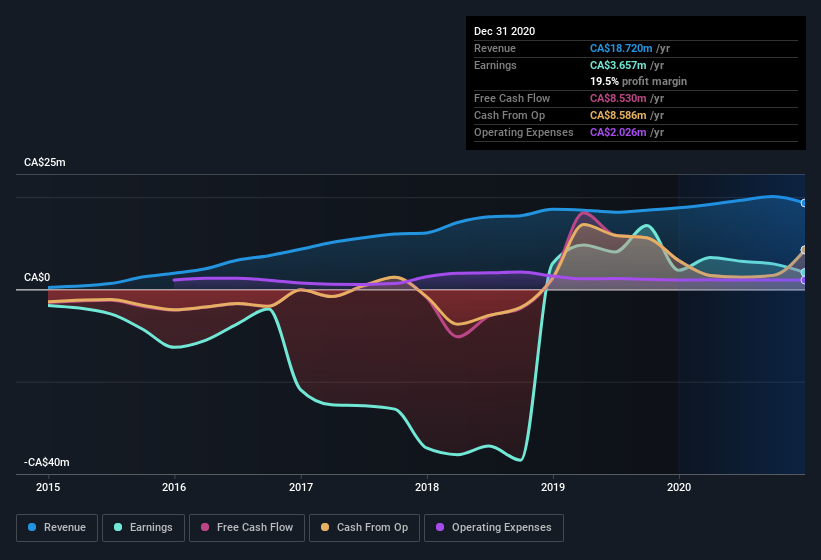Click the Cash From Op endpoint marker
Screen dimensions: 821x560
[804, 251]
